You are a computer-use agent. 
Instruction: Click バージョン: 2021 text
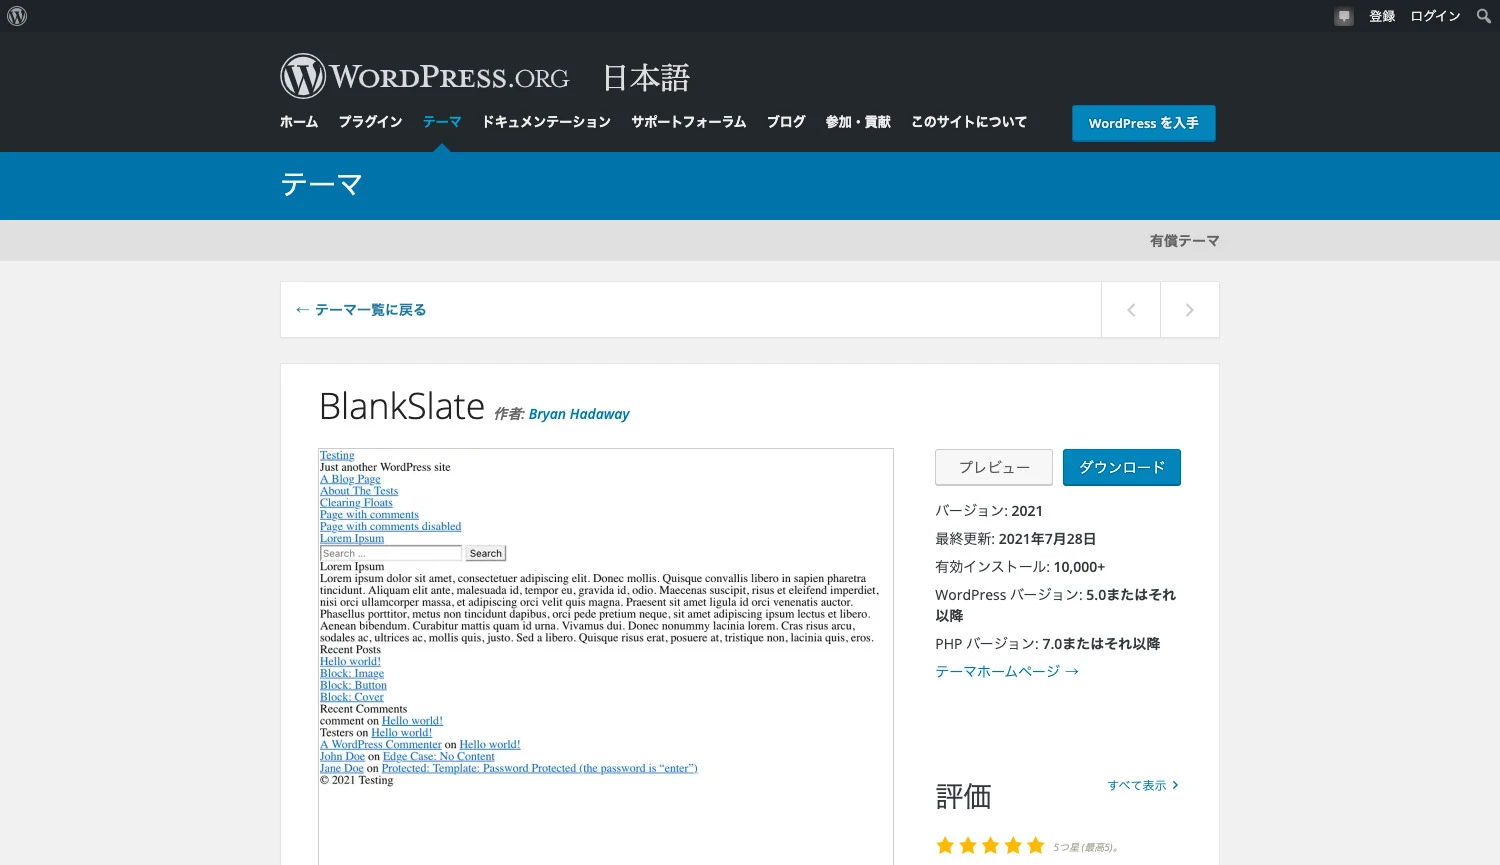click(989, 511)
